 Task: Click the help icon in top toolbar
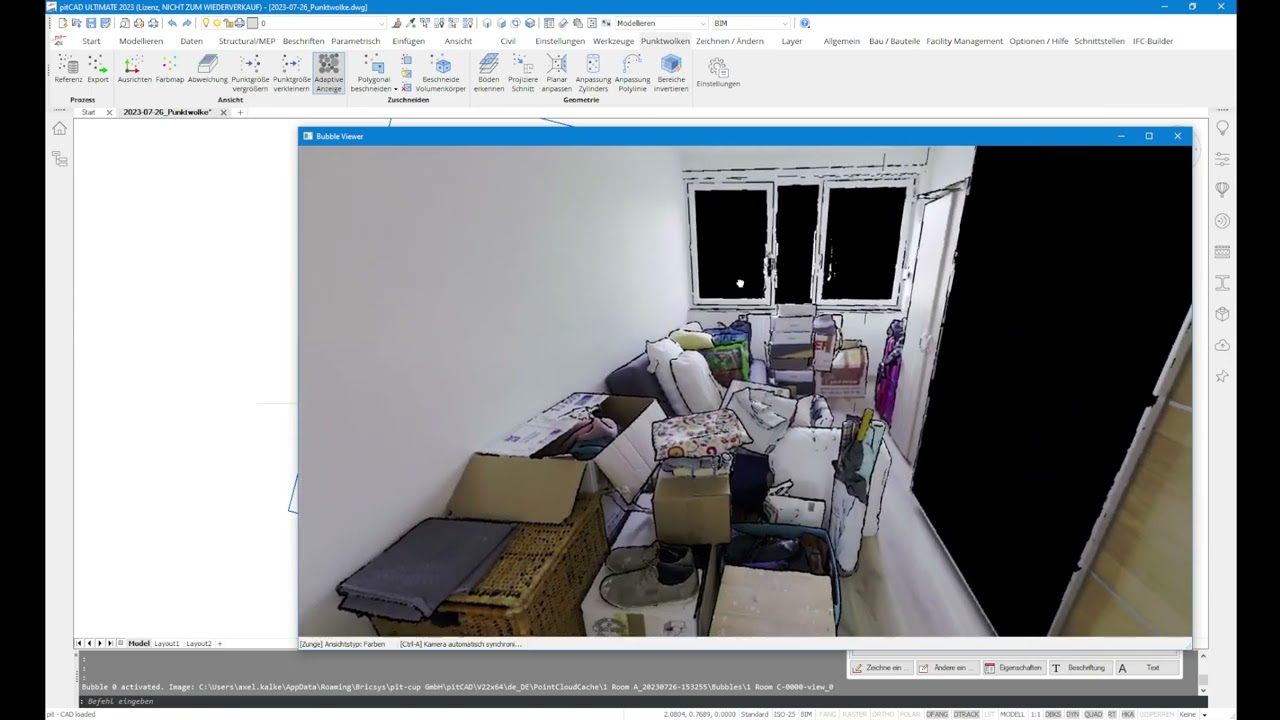click(x=805, y=23)
